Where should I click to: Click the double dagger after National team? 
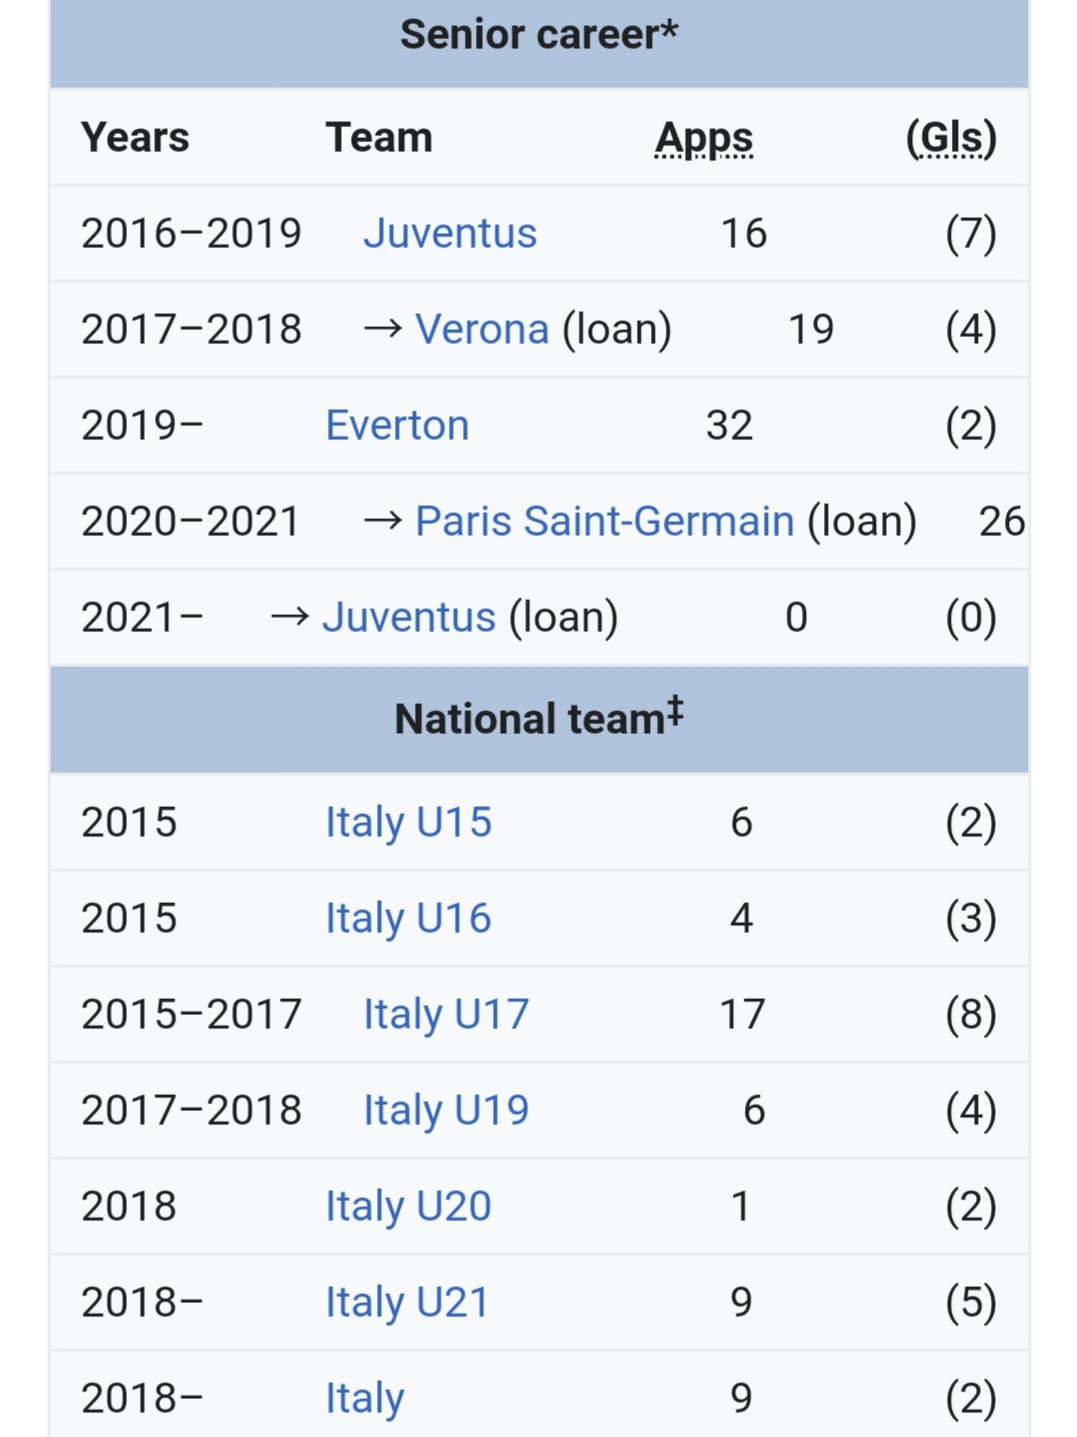[x=675, y=710]
